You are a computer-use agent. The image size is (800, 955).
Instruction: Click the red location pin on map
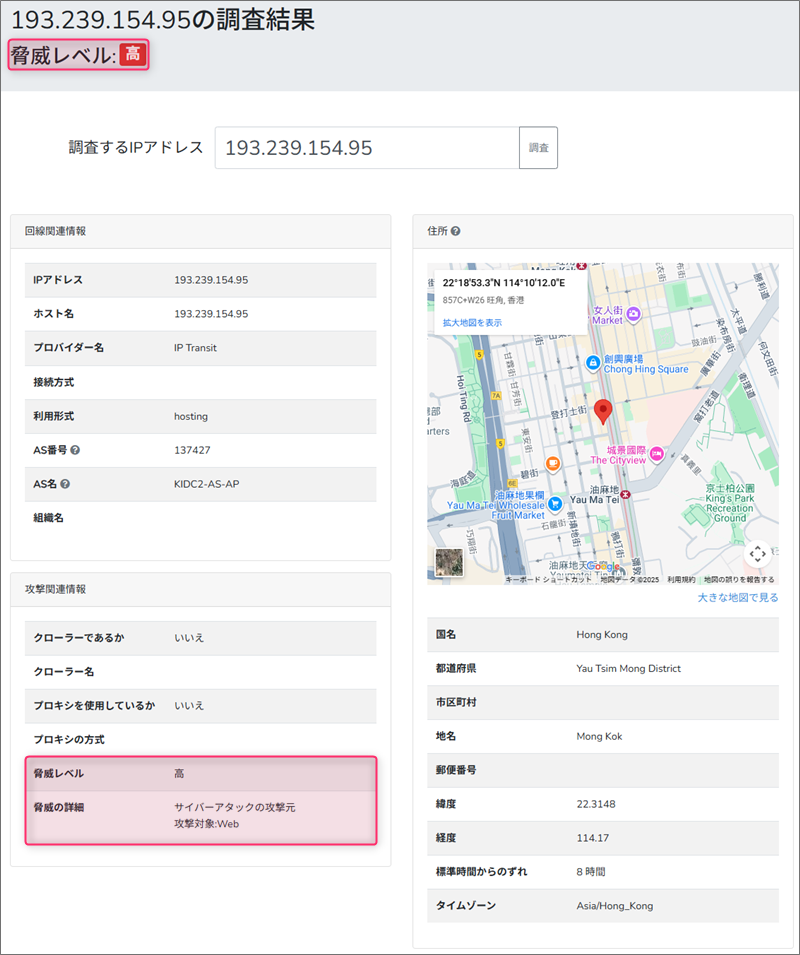603,411
